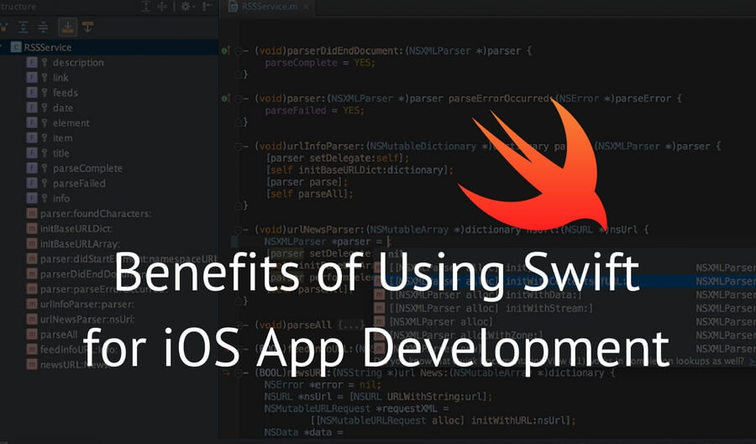Select RSSService class node in Structure tree
Image resolution: width=756 pixels, height=444 pixels.
[109, 47]
